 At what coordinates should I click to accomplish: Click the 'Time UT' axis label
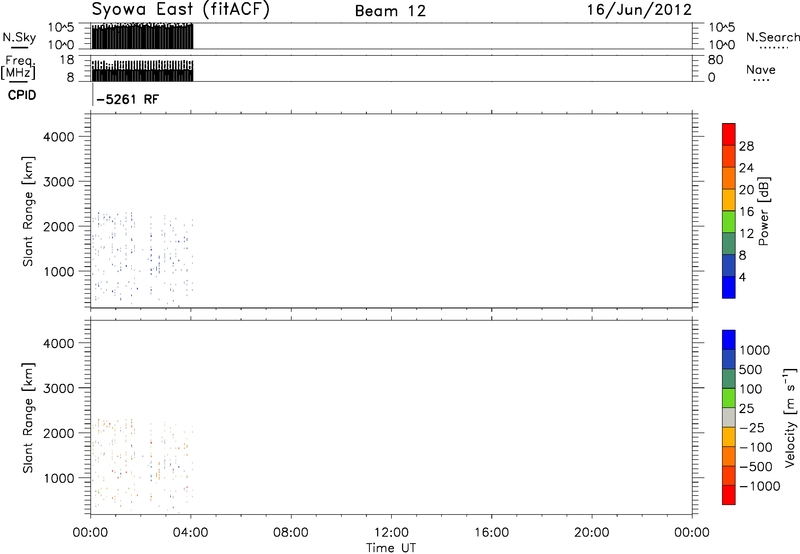[391, 548]
